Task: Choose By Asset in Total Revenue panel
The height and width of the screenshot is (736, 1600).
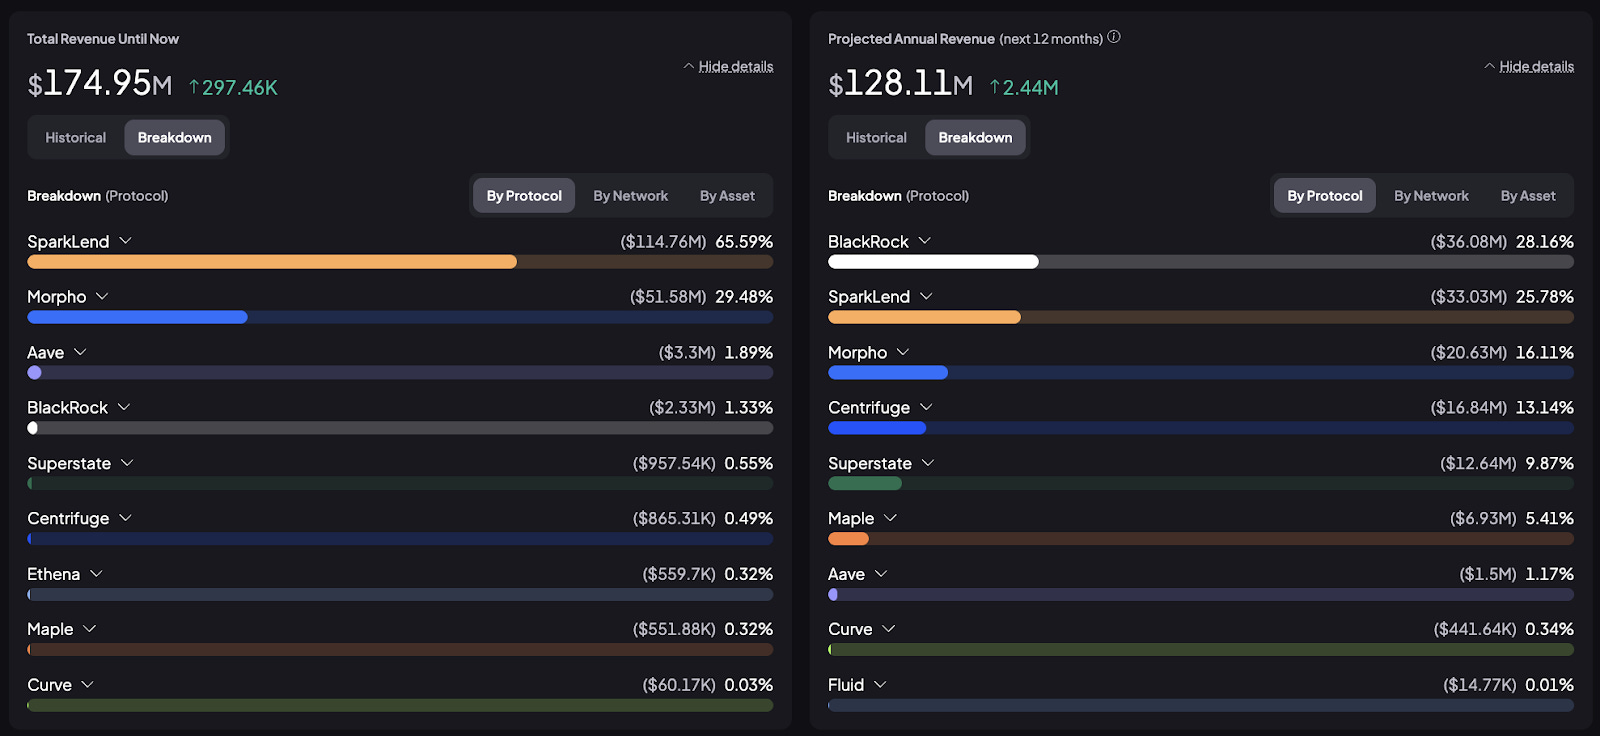Action: coord(728,196)
